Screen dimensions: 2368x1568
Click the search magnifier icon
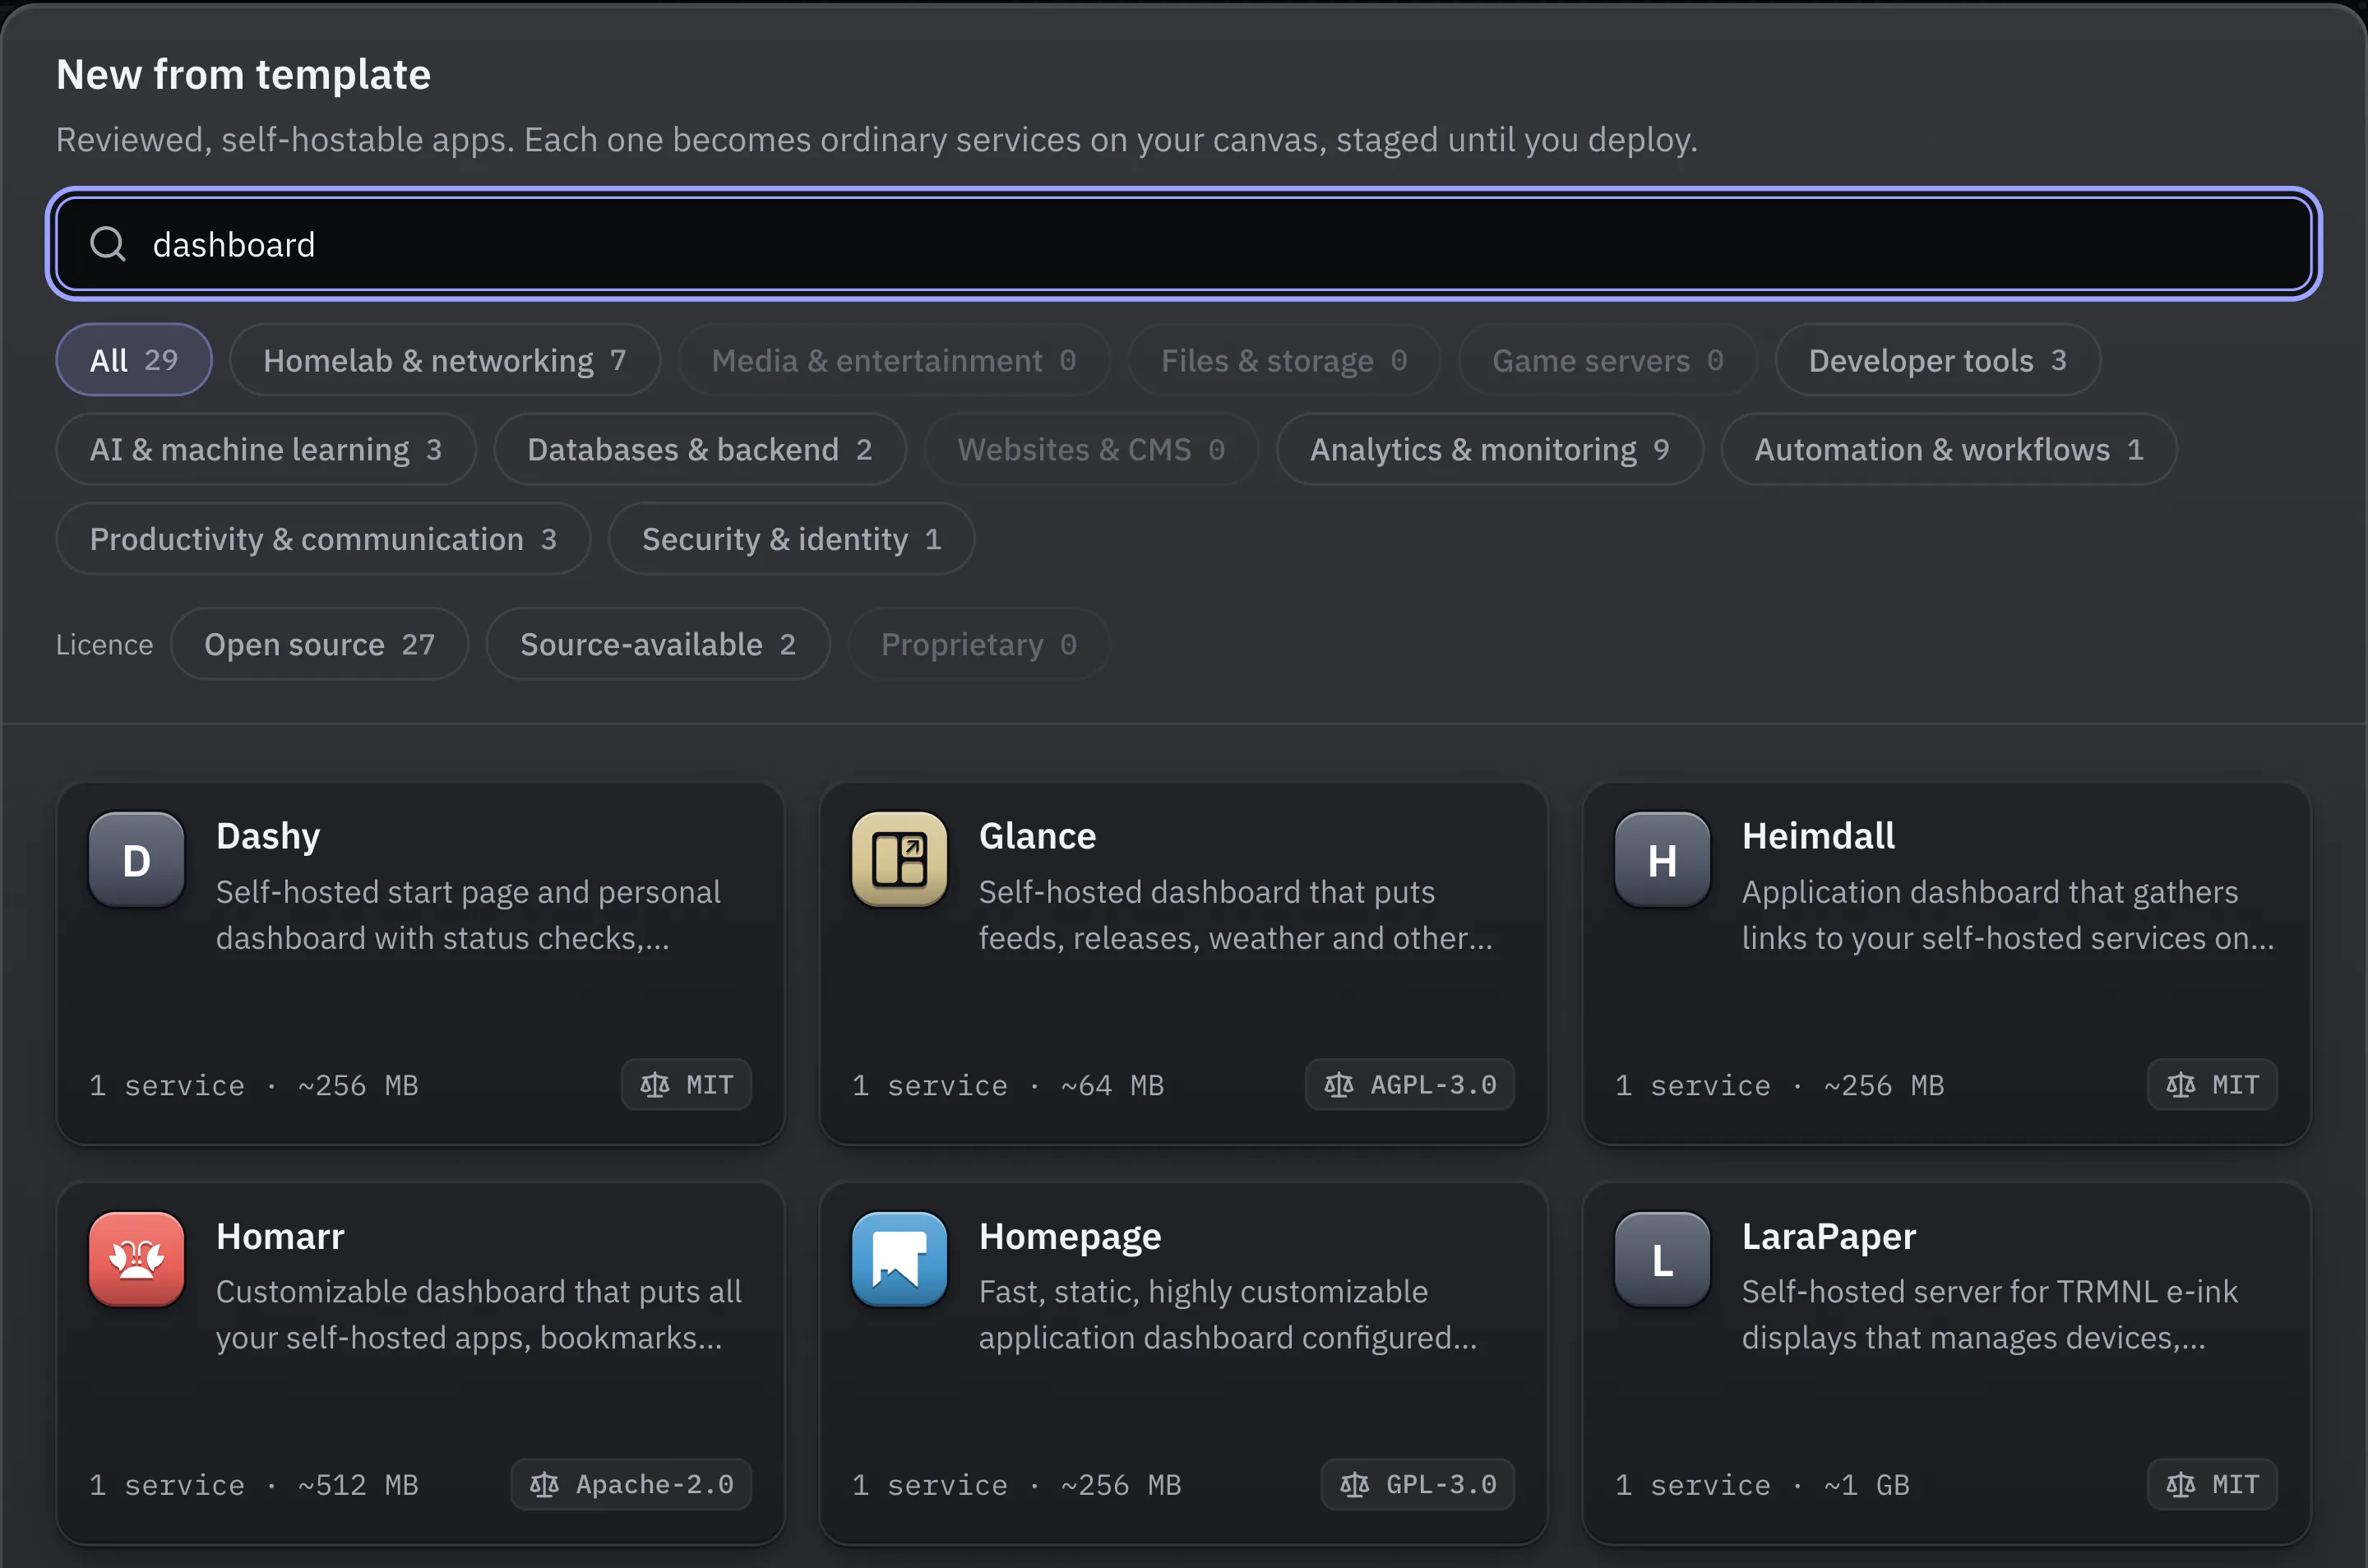(x=107, y=244)
